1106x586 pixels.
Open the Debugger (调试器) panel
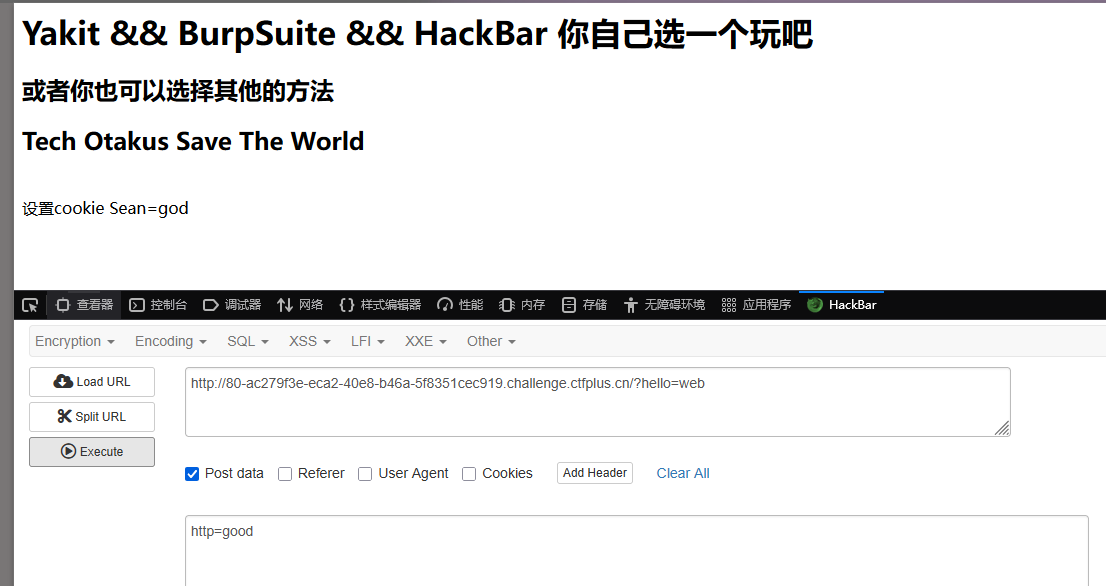click(232, 305)
